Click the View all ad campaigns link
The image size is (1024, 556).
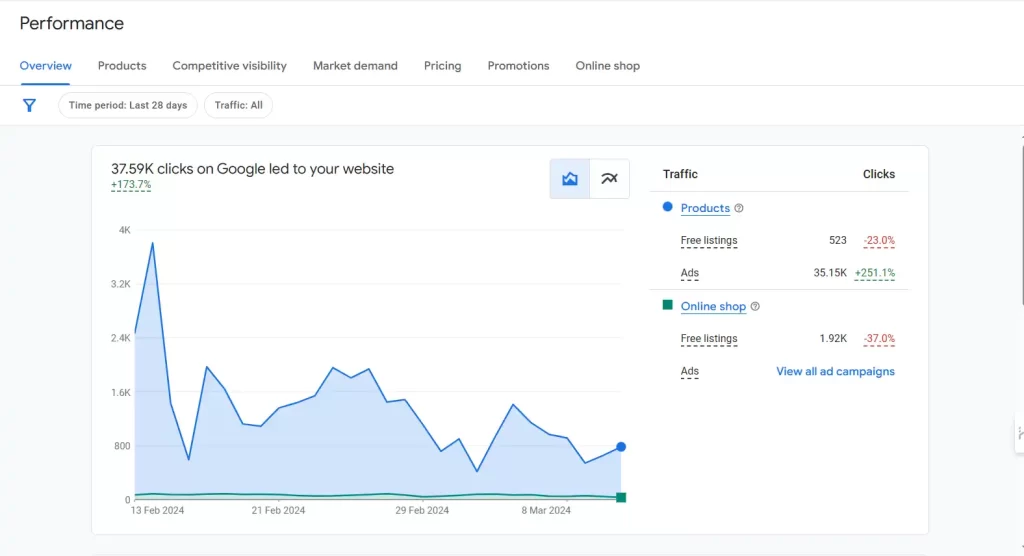835,371
